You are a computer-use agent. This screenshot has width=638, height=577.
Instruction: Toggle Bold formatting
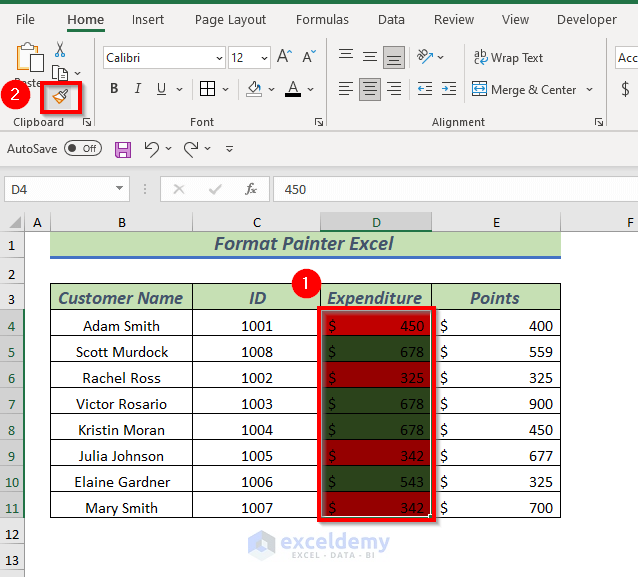click(114, 90)
